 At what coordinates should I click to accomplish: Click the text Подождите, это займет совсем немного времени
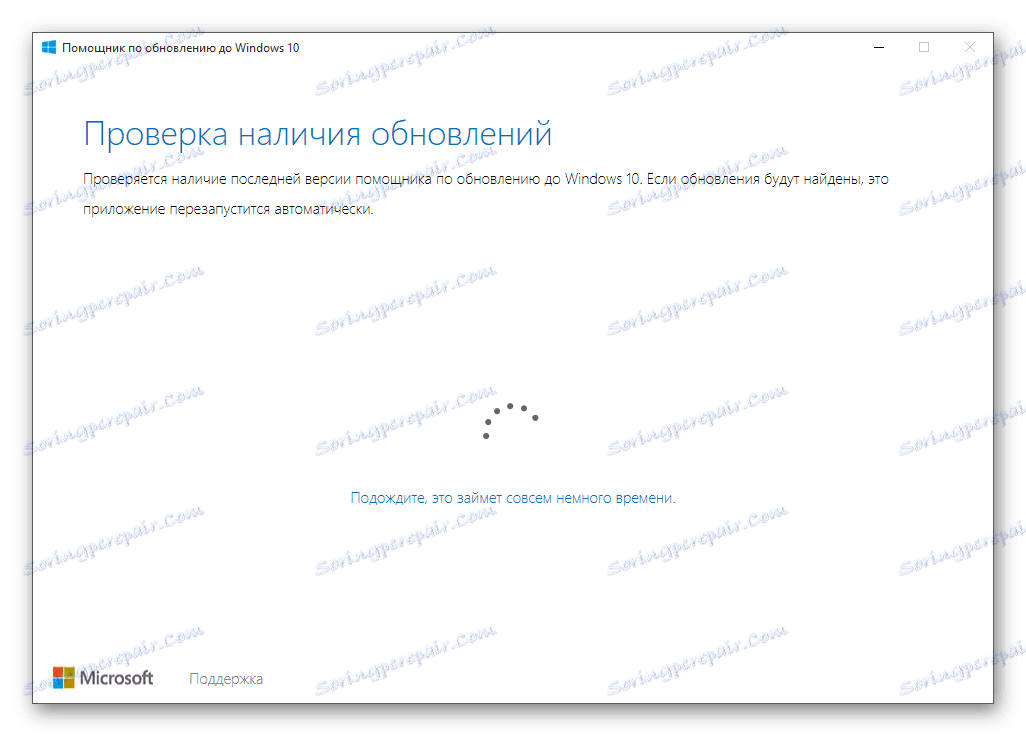[x=513, y=498]
